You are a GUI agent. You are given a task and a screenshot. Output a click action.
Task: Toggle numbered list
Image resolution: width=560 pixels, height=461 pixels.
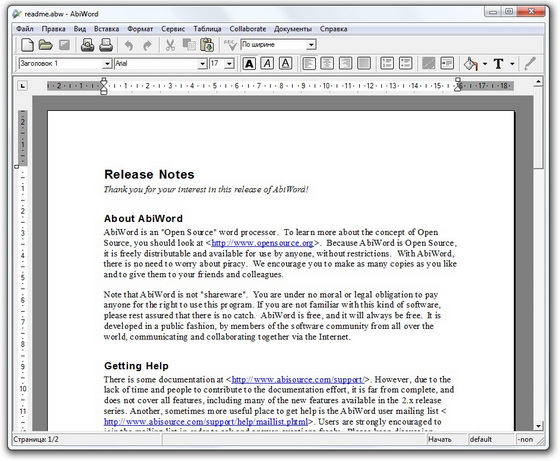pyautogui.click(x=387, y=64)
